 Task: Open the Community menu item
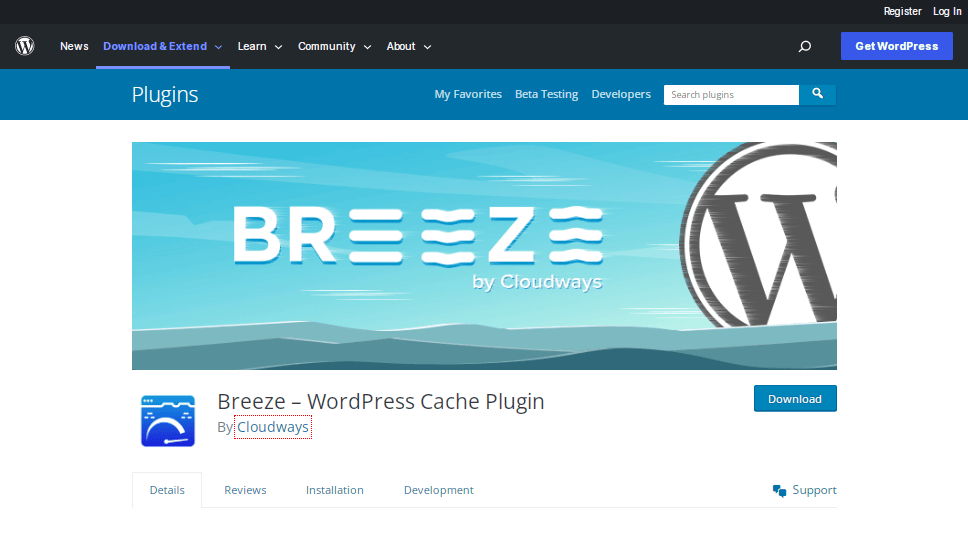[327, 46]
